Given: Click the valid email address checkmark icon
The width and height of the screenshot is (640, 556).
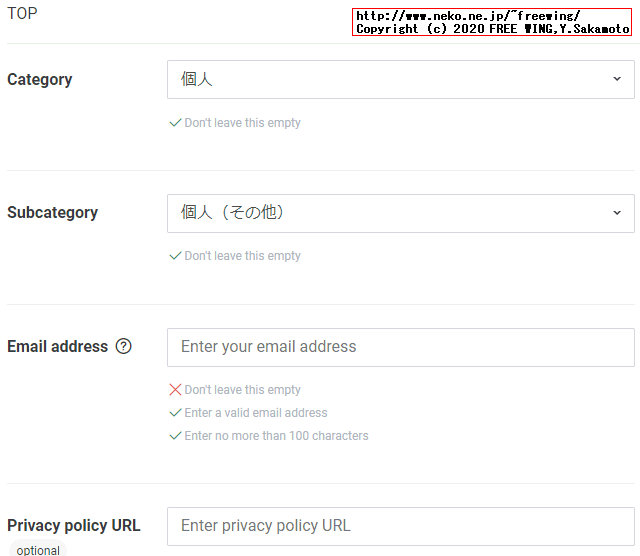Looking at the screenshot, I should pos(176,413).
